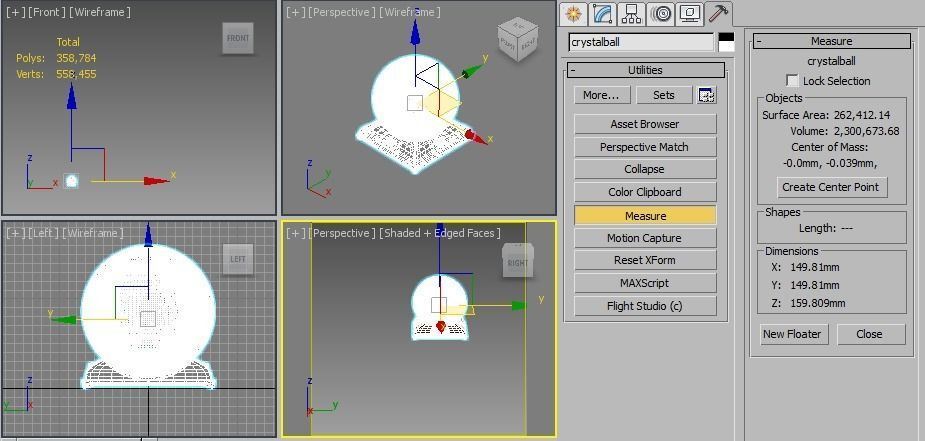Click the Surface Area value 262,412.14
This screenshot has width=925, height=441.
[862, 115]
